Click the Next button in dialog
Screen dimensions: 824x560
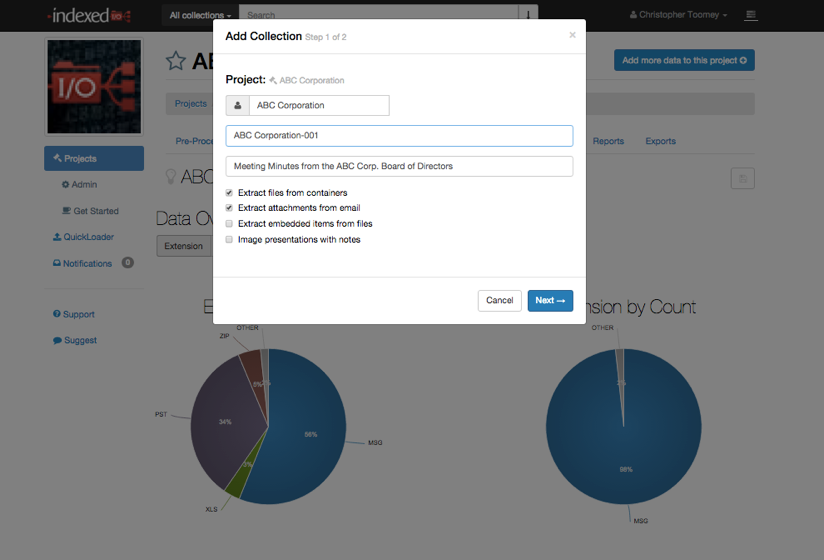pos(550,300)
